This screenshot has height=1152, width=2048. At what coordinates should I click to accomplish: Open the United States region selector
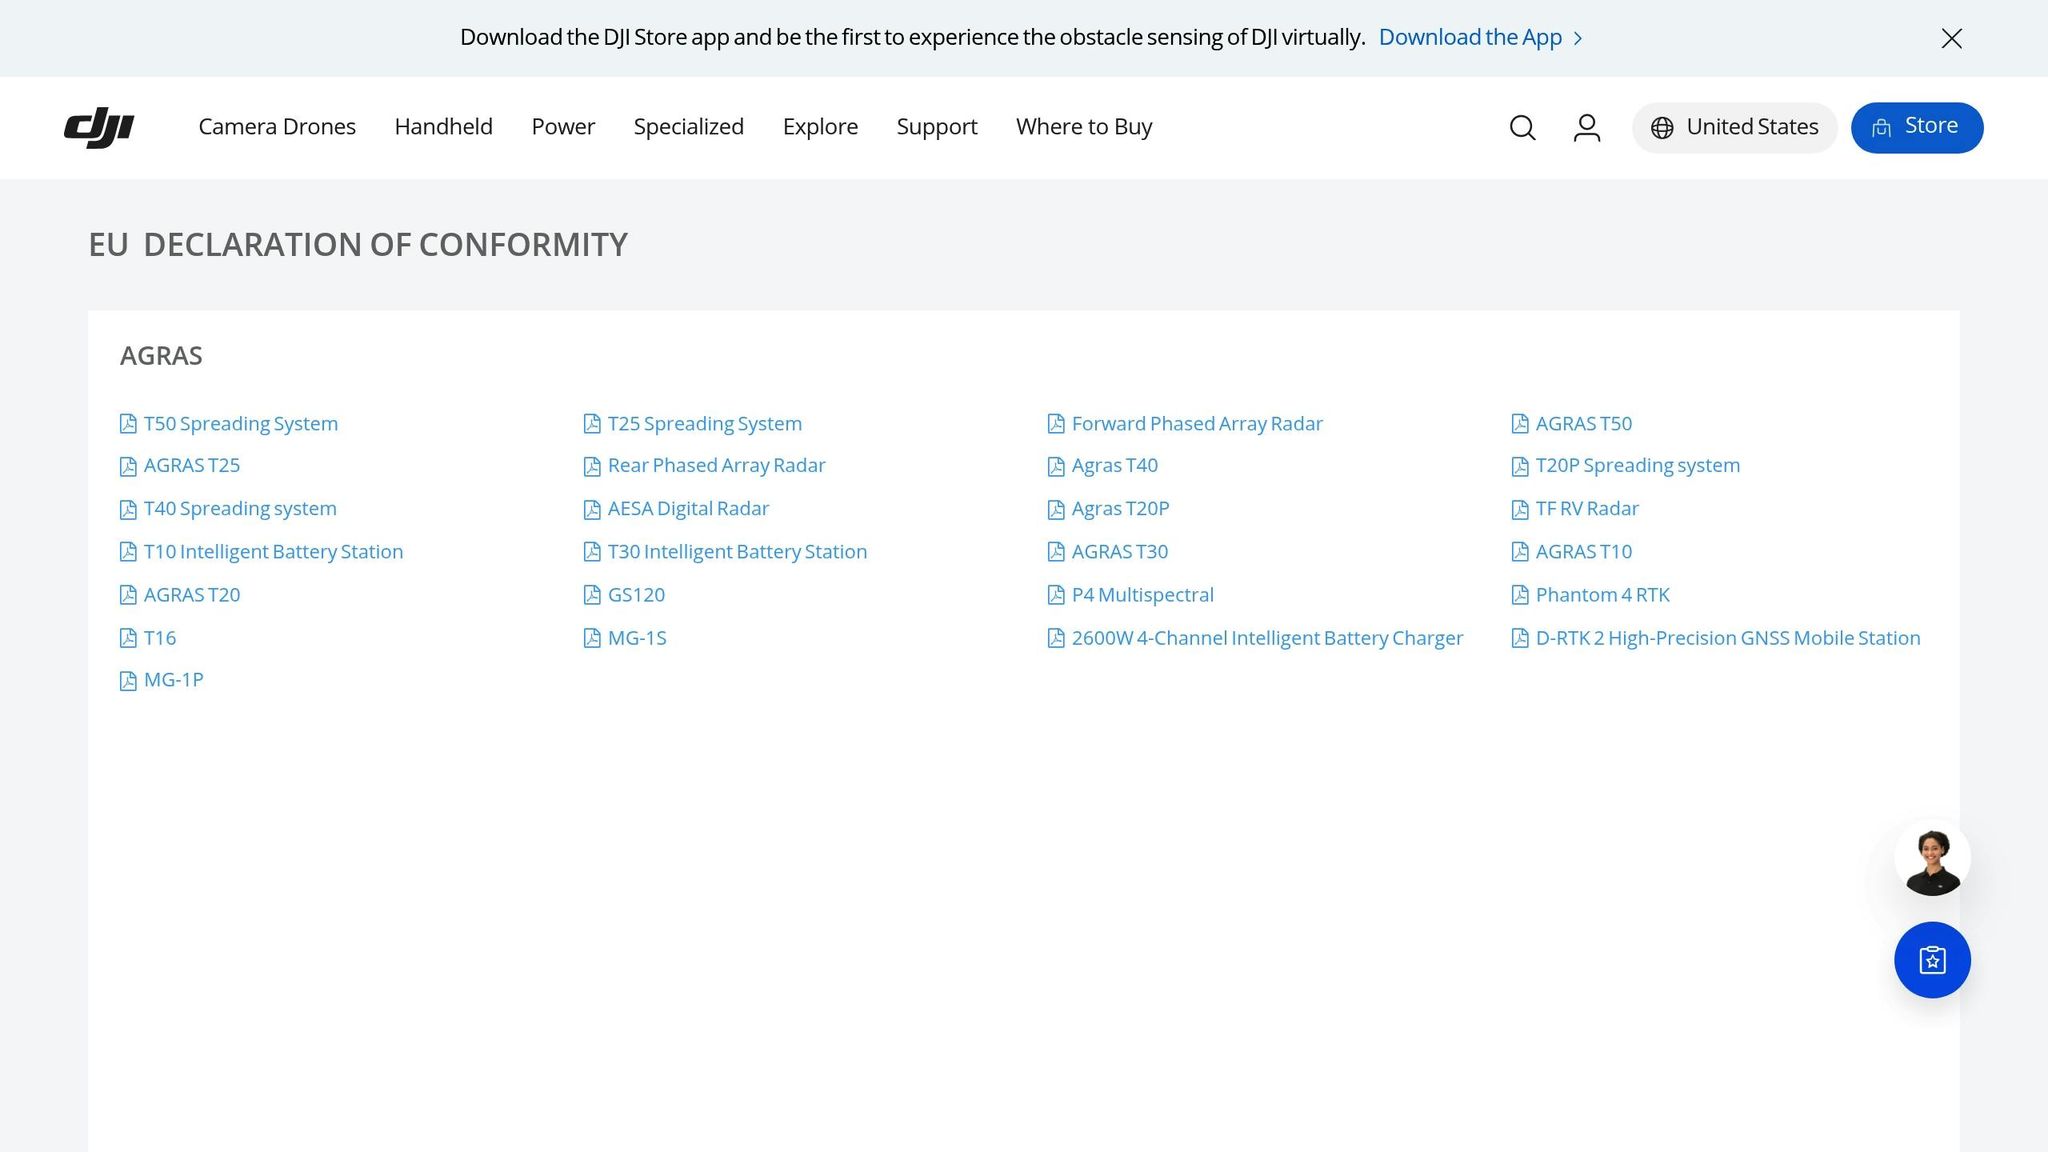(1734, 127)
